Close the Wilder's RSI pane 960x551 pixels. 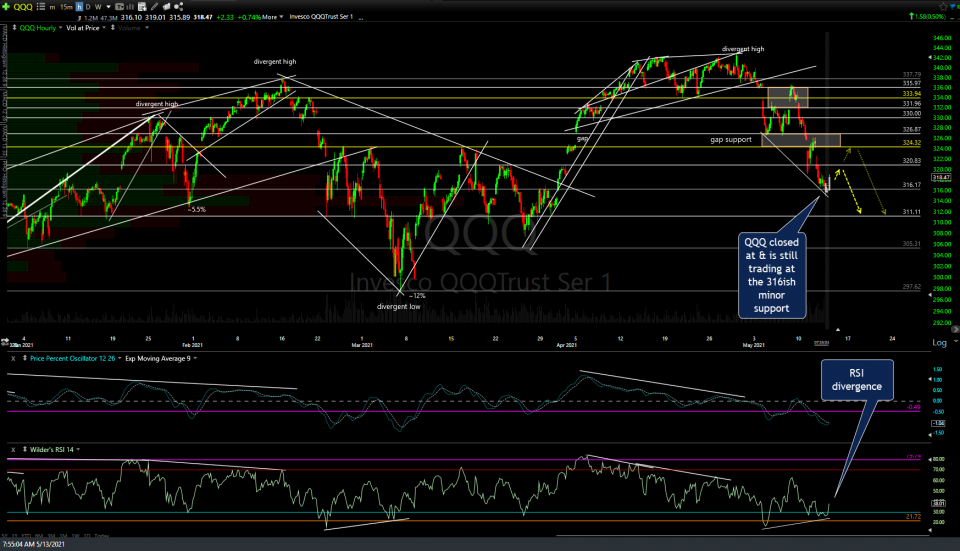tap(13, 449)
